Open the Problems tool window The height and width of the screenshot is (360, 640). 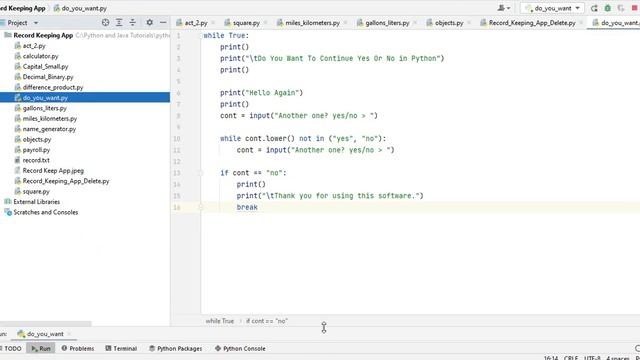(x=78, y=349)
